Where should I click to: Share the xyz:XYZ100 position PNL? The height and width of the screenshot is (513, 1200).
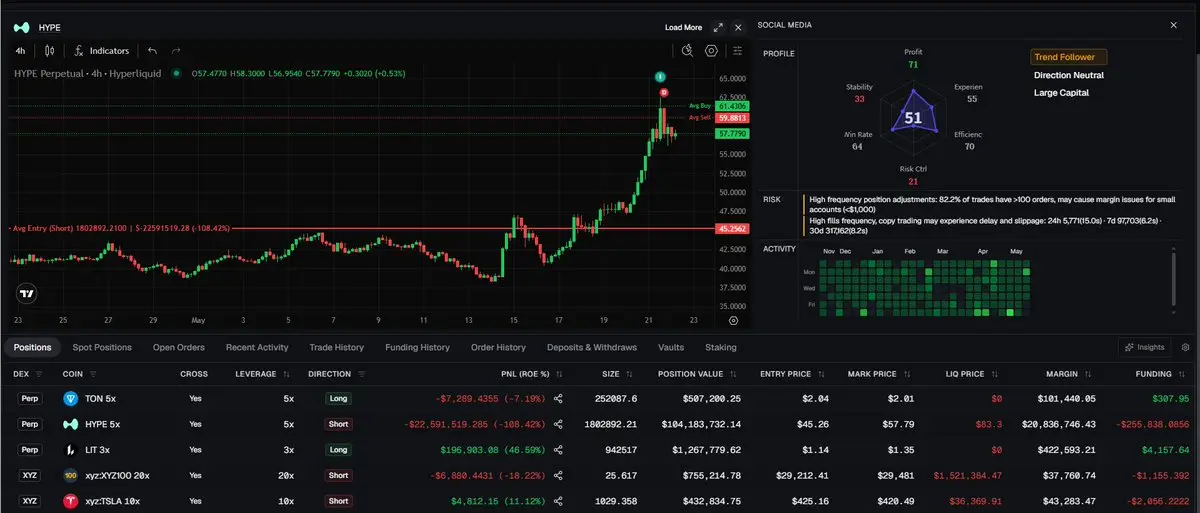click(558, 476)
